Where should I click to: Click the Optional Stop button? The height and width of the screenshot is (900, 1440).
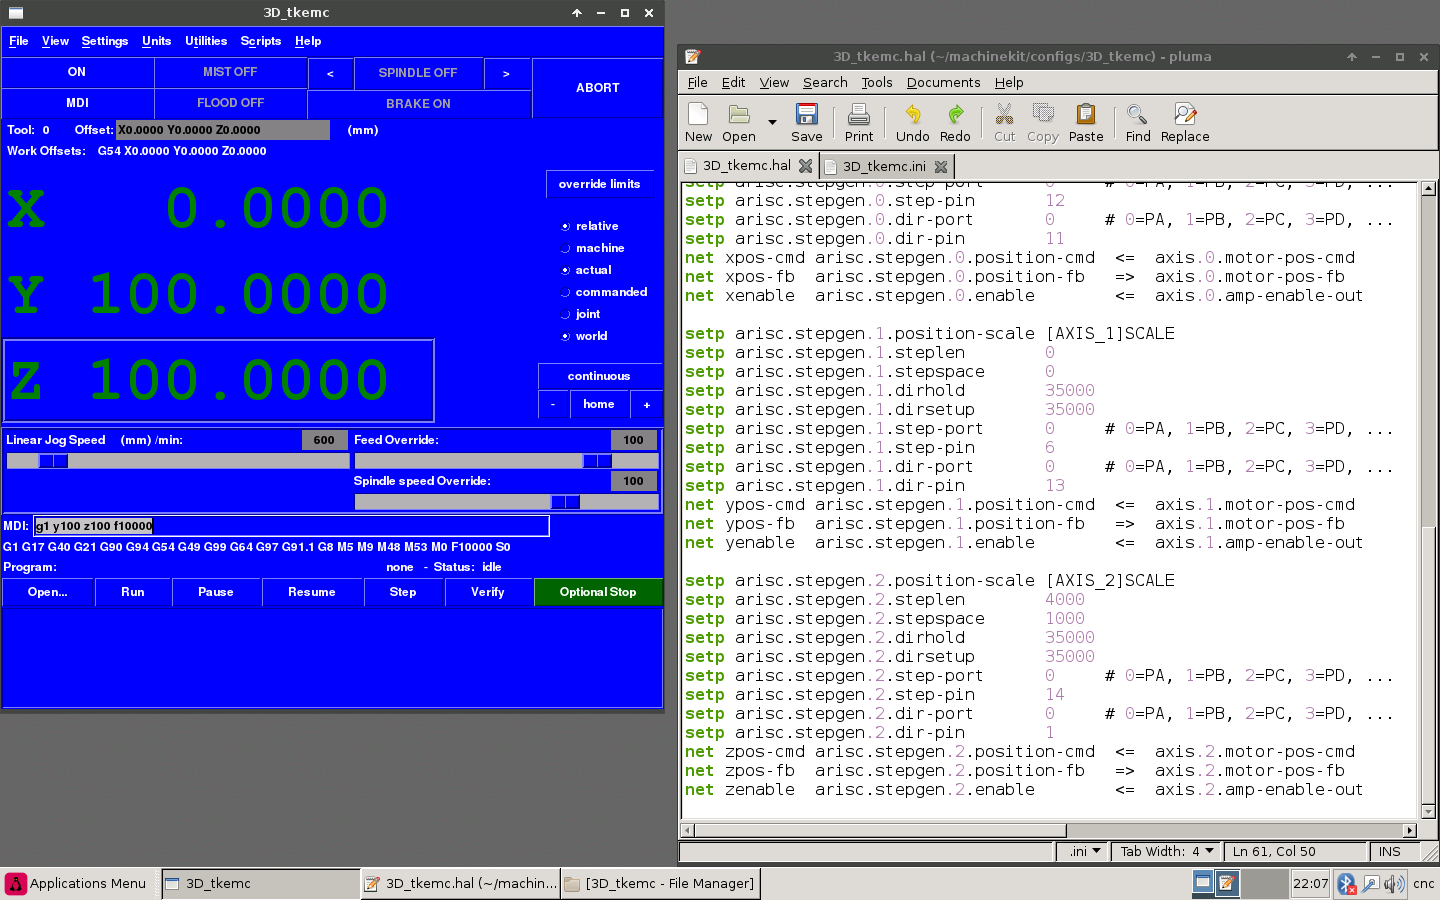pyautogui.click(x=598, y=592)
